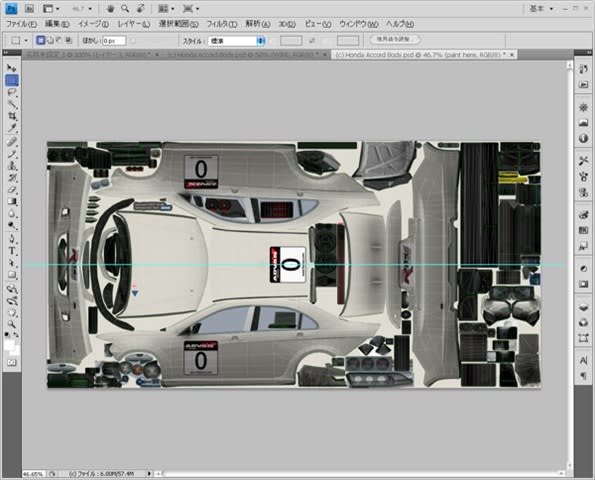
Task: Select the Brush tool
Action: 12,154
